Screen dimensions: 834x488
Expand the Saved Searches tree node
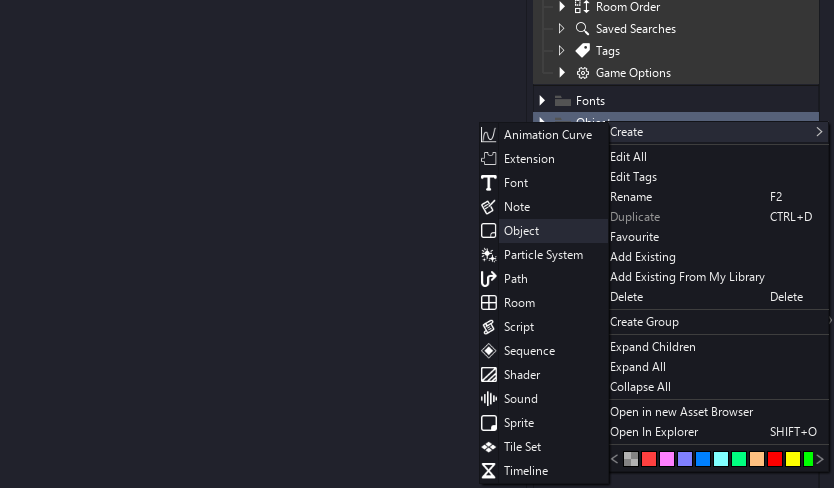(x=561, y=29)
